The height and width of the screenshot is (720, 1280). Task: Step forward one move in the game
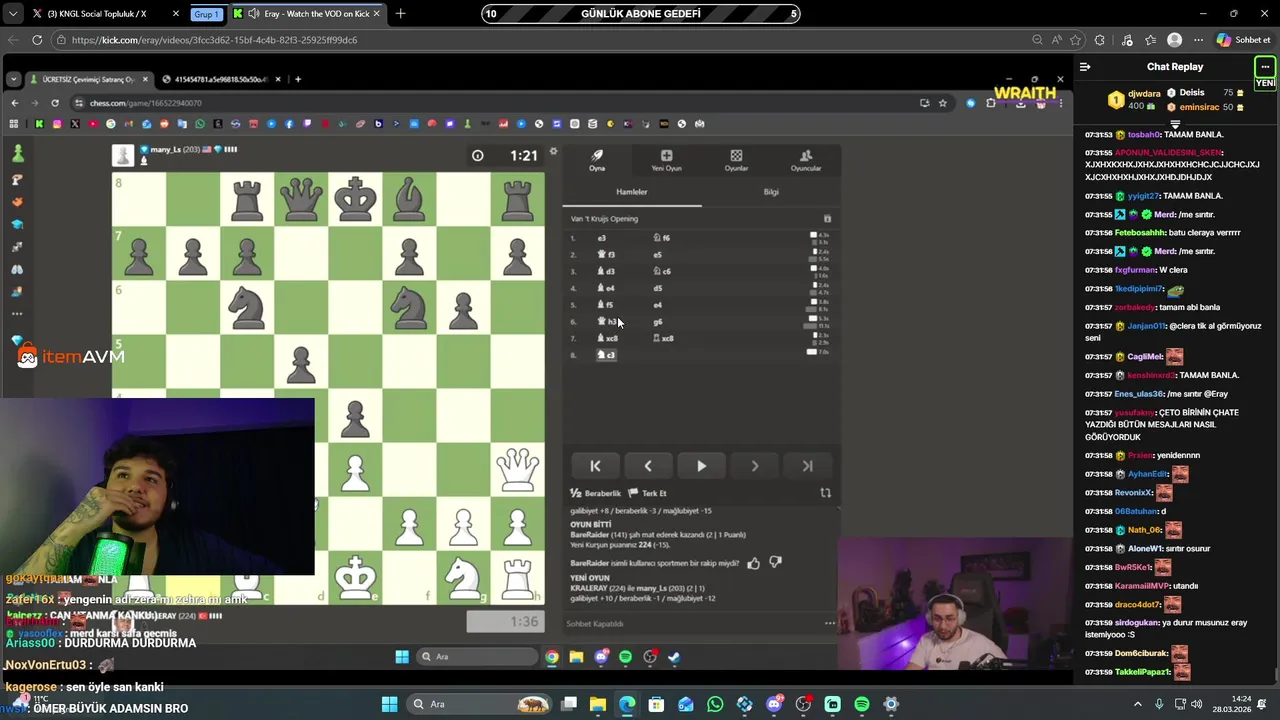tap(754, 466)
